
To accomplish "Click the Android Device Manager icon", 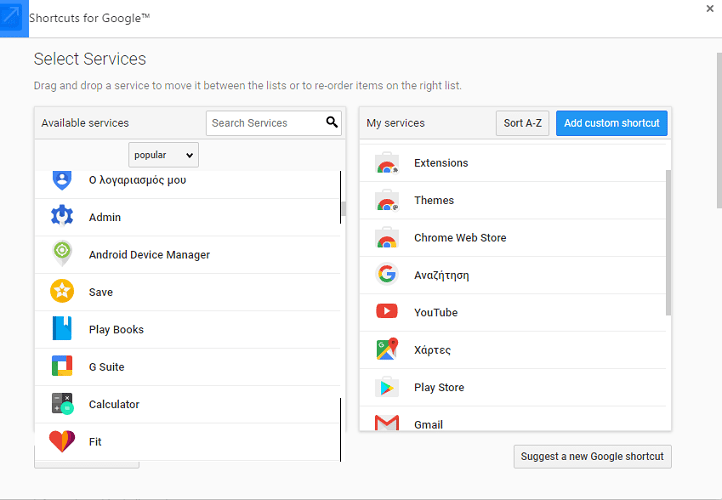I will pyautogui.click(x=62, y=253).
